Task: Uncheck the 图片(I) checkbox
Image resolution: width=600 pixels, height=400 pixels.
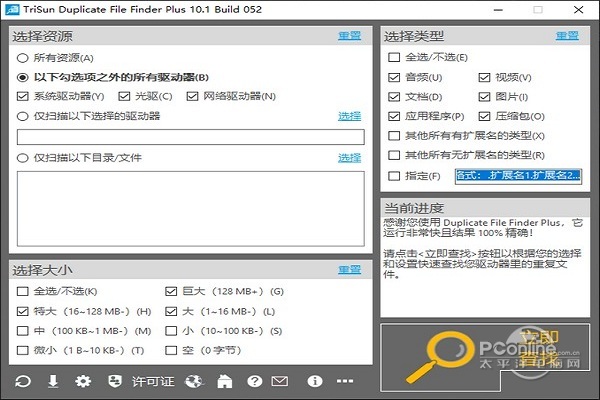Action: coord(484,96)
